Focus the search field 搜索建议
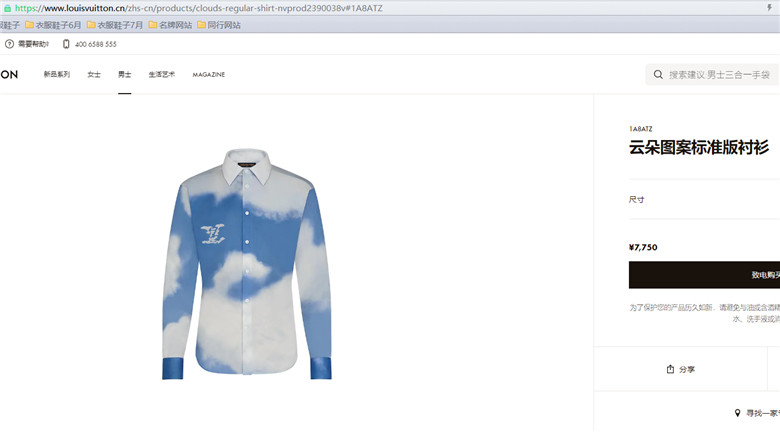The image size is (780, 432). (x=712, y=75)
